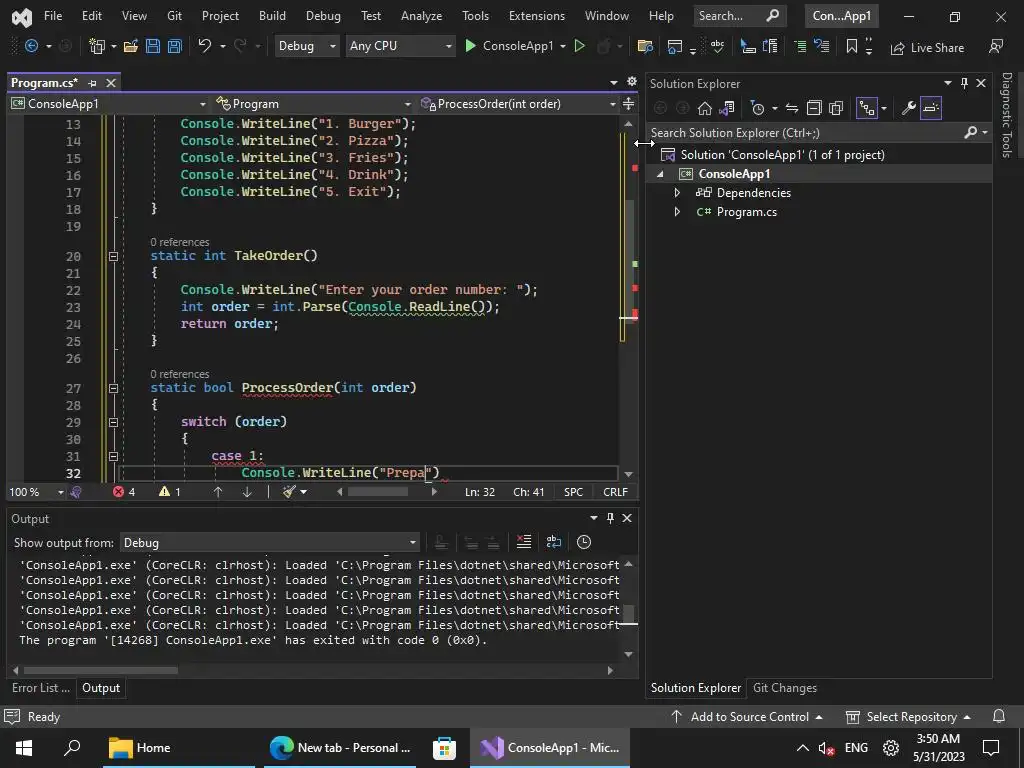This screenshot has height=768, width=1024.
Task: Switch to the Error List tab
Action: pos(40,688)
